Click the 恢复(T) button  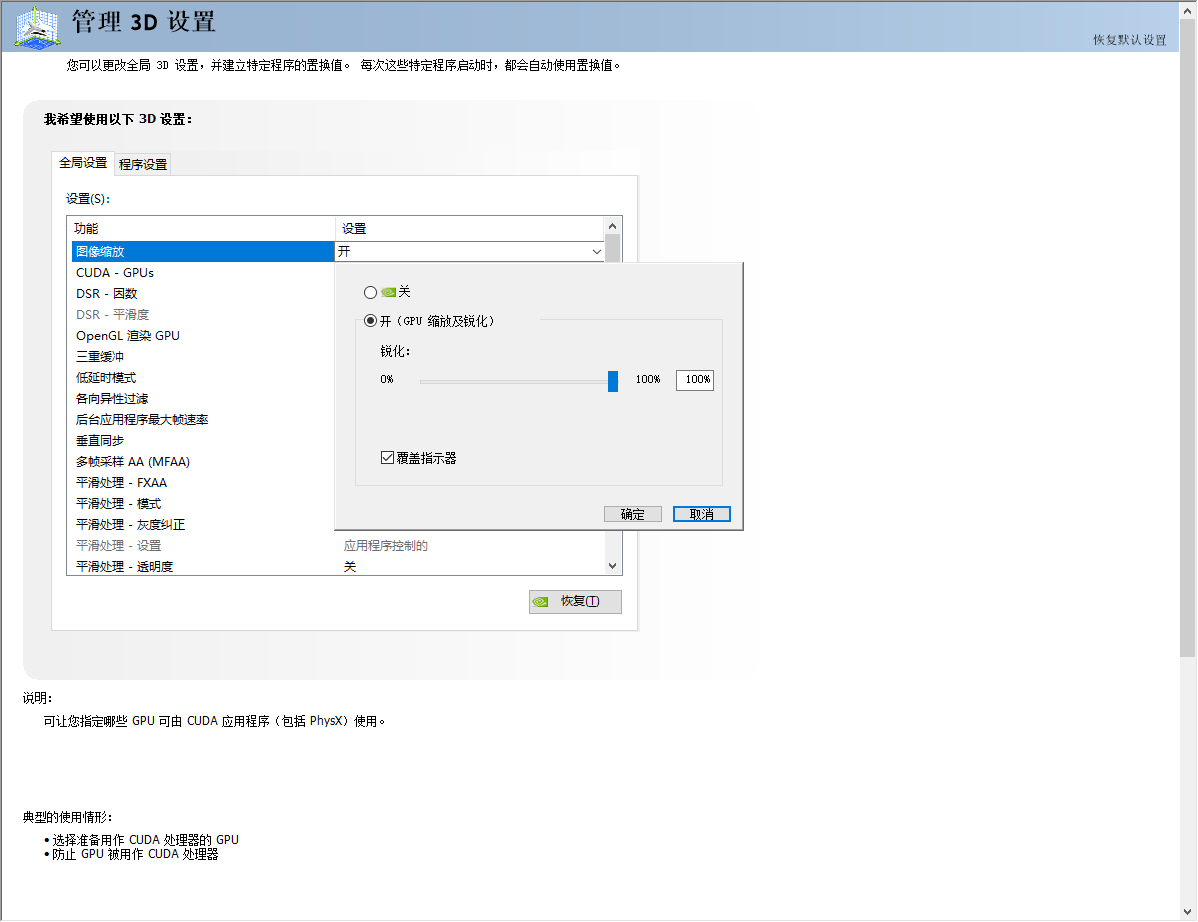pyautogui.click(x=575, y=602)
